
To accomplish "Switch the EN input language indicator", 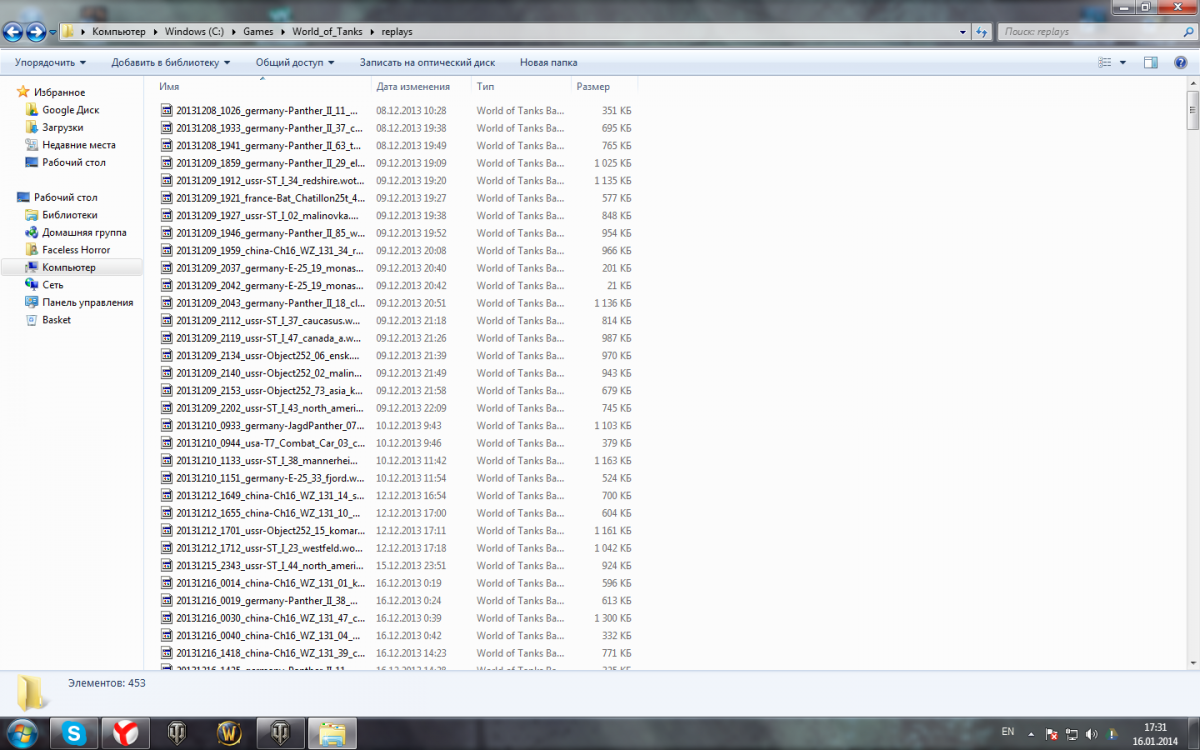I will [1007, 732].
